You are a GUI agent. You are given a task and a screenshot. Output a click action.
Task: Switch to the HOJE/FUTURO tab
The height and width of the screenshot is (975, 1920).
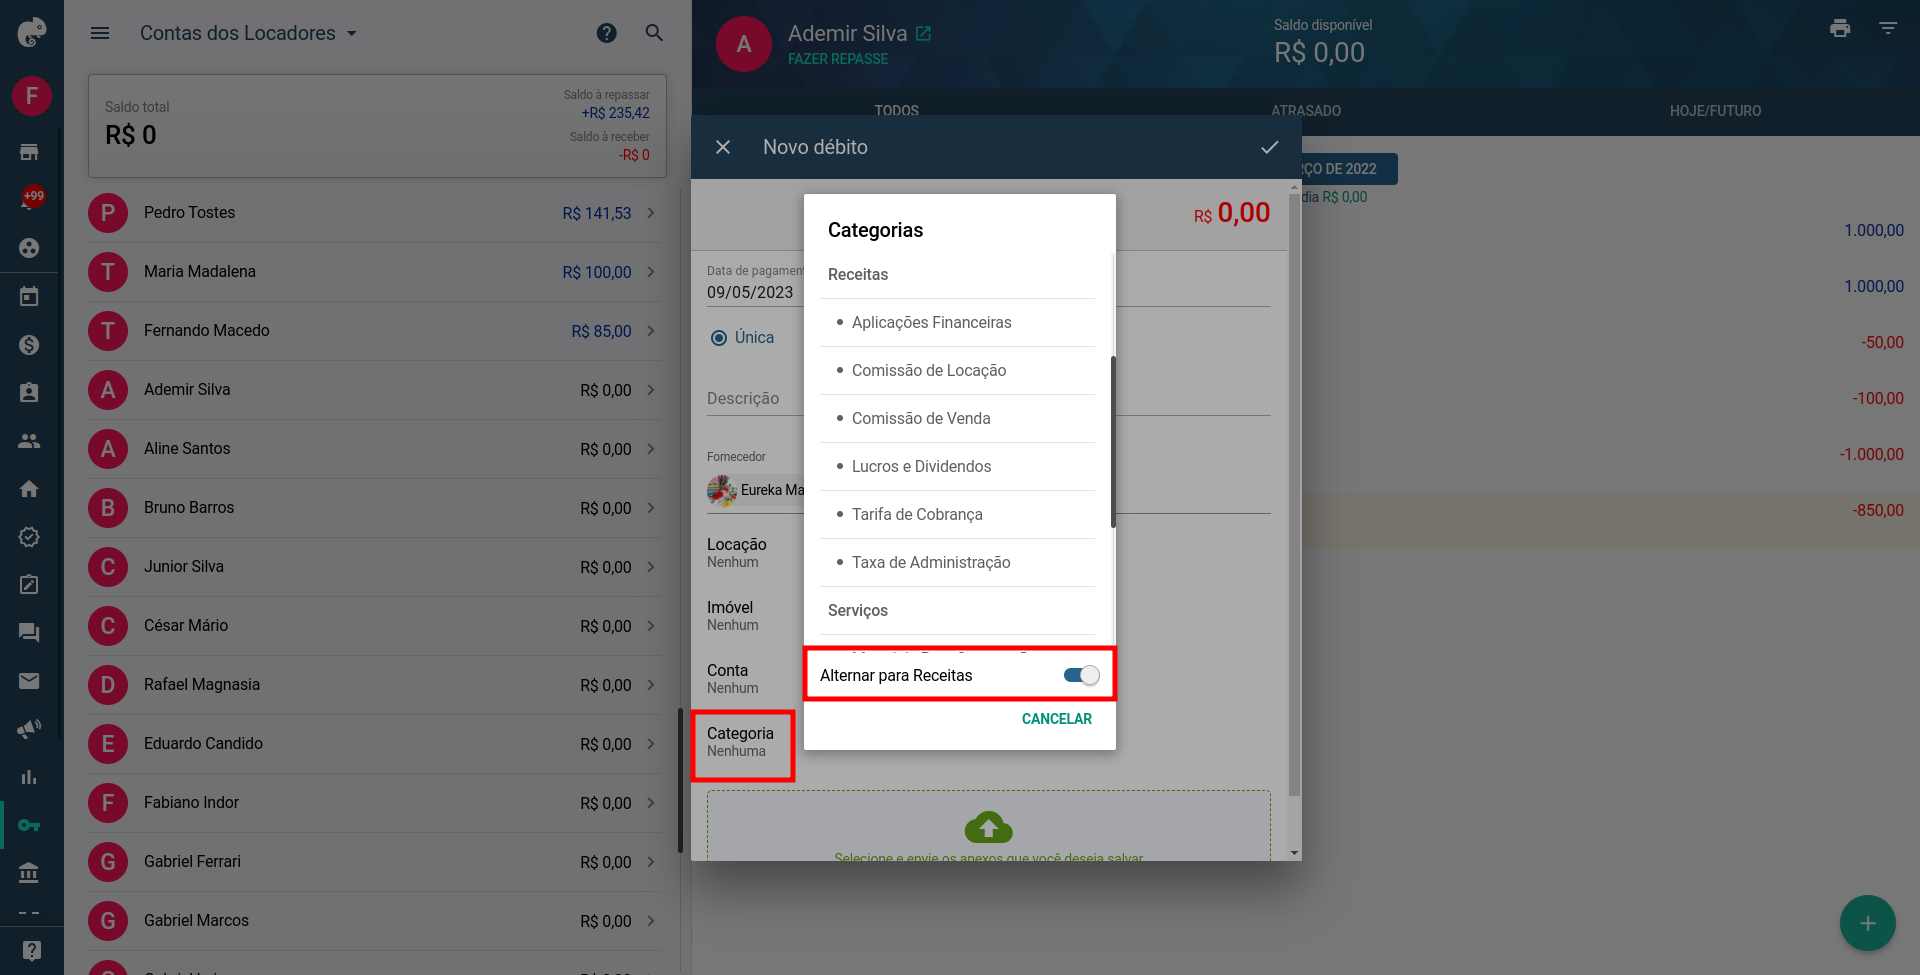click(1715, 111)
